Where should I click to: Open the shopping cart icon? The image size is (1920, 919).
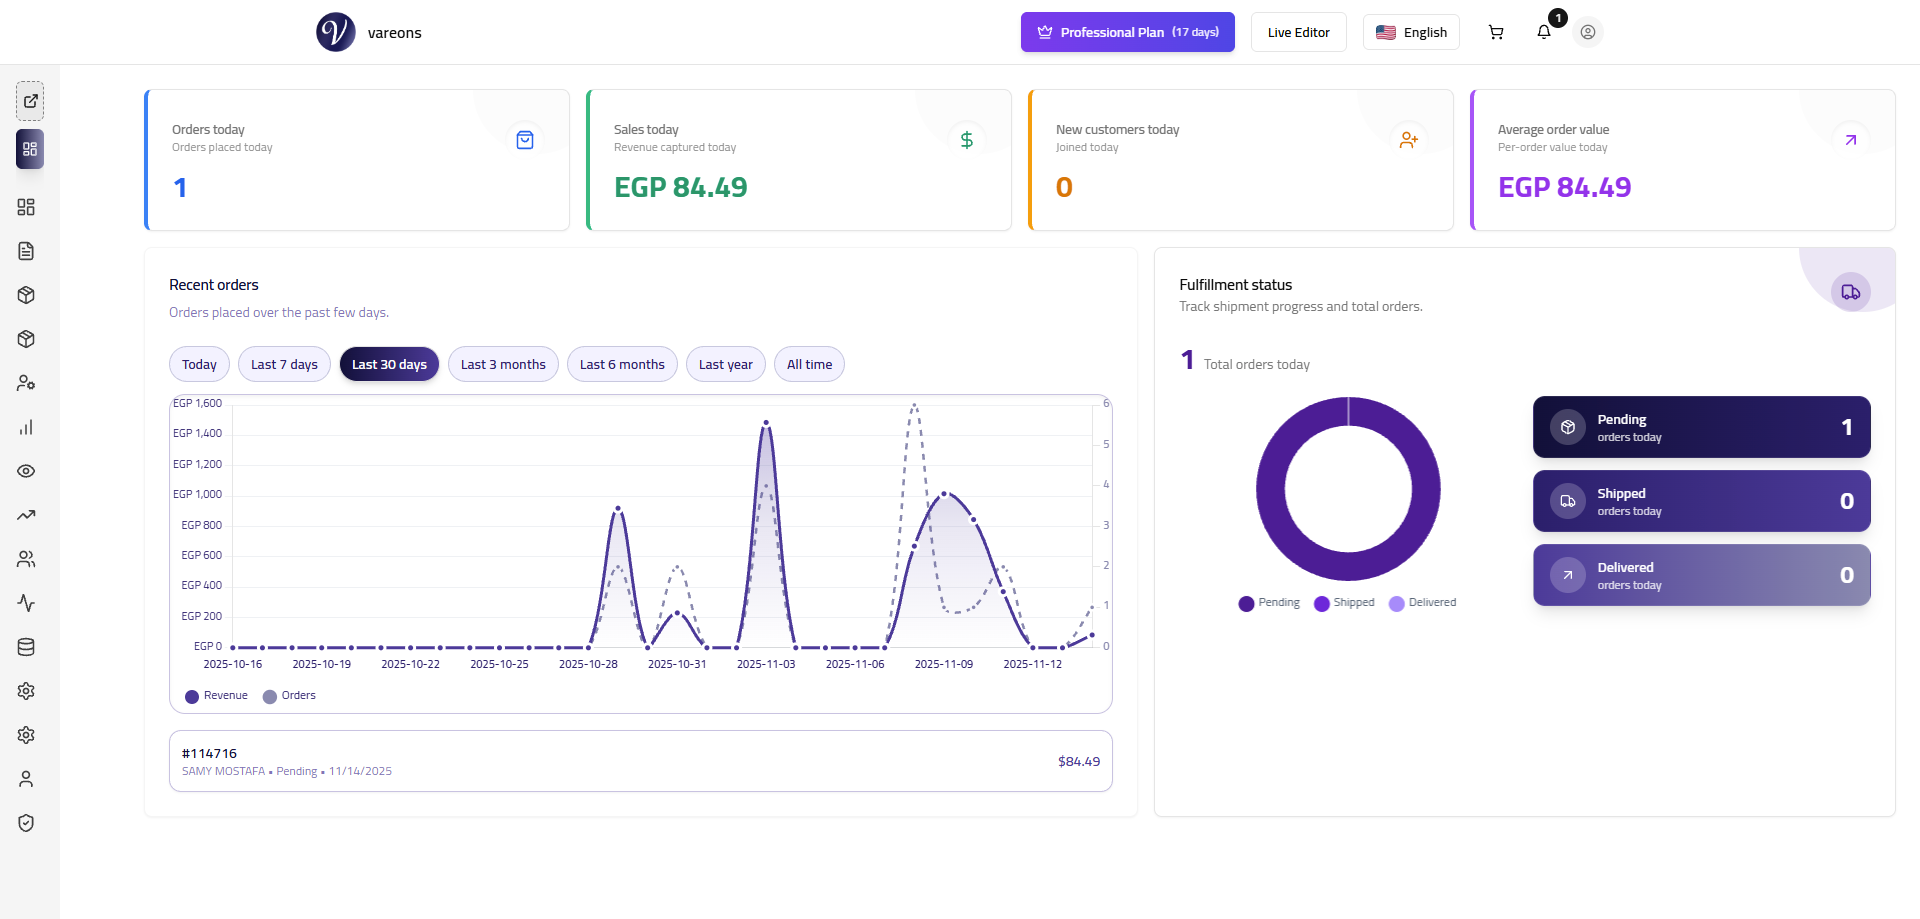point(1495,31)
